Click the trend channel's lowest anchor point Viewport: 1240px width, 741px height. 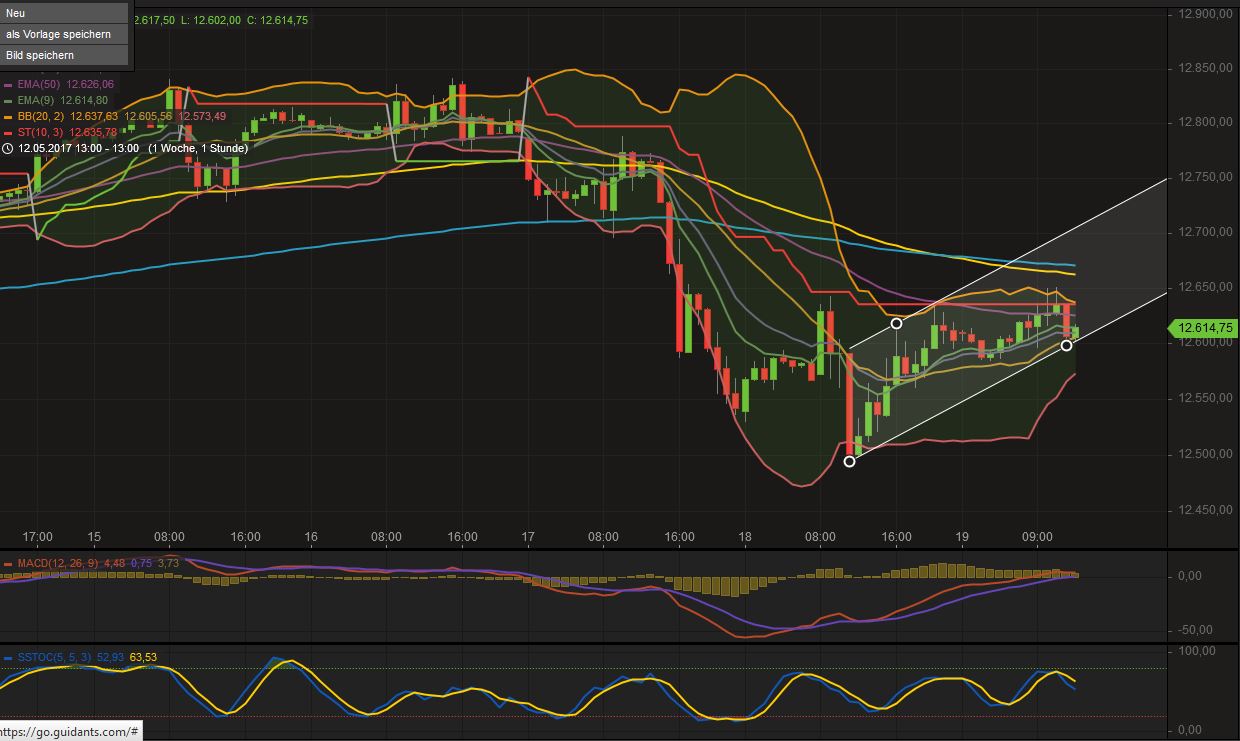[x=850, y=461]
